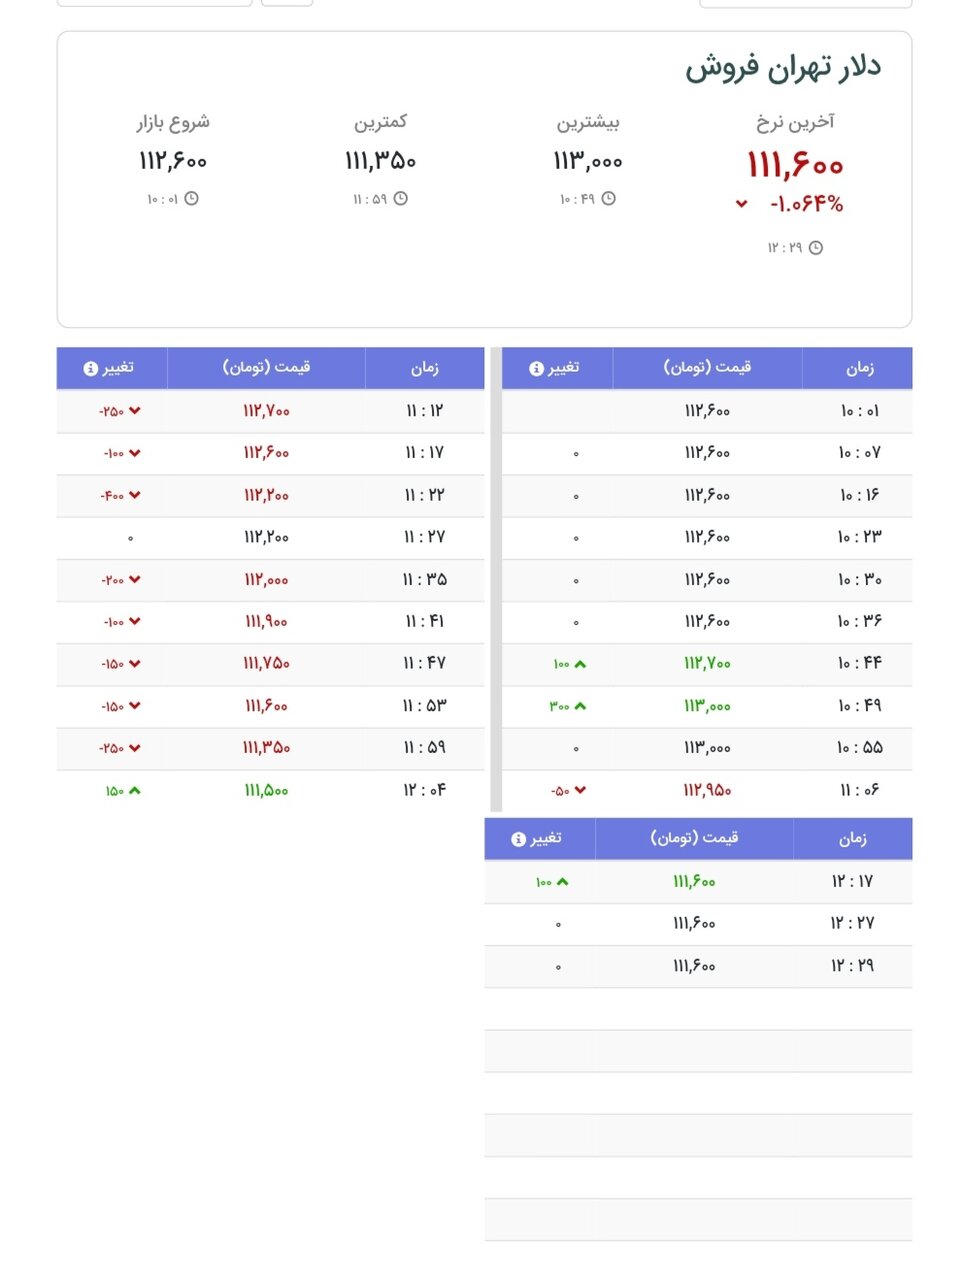Click the clock icon next to کمترین time ۱۱:۵۹
961x1280 pixels.
401,199
